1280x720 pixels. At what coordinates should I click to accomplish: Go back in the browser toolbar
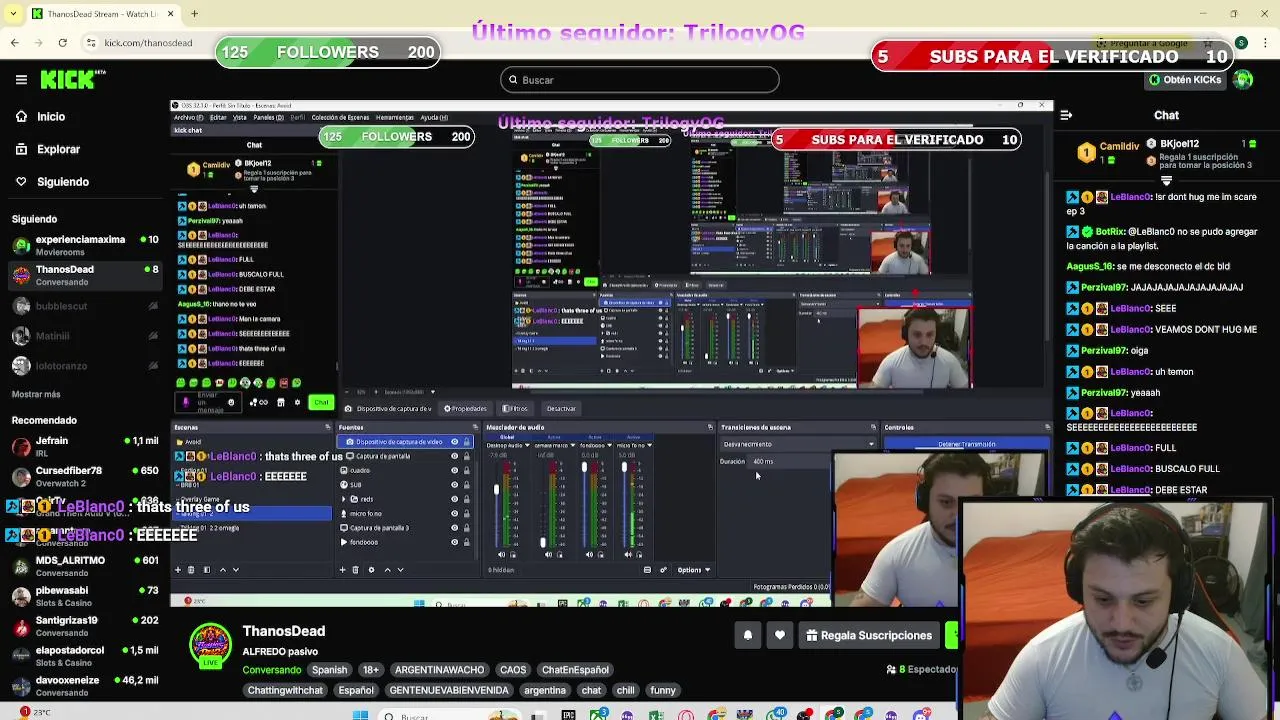click(14, 43)
